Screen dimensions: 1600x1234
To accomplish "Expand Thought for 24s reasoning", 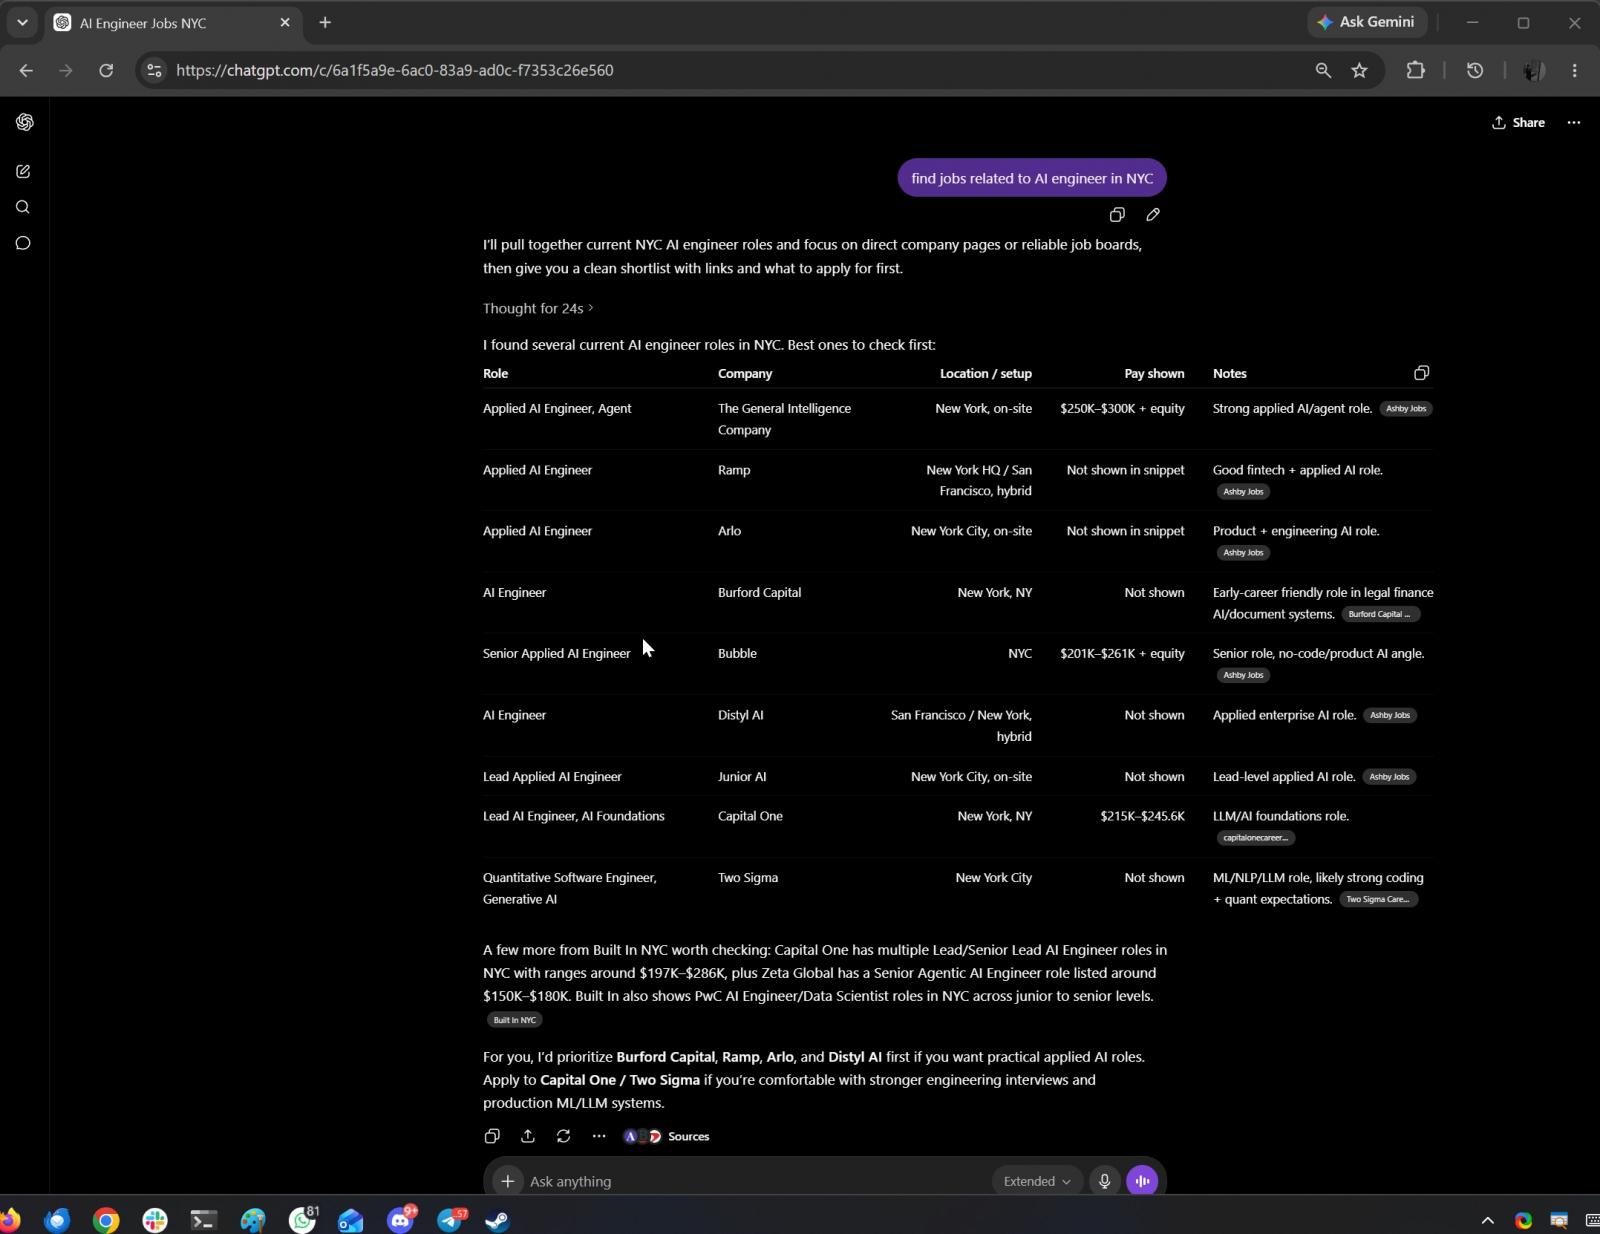I will point(538,308).
